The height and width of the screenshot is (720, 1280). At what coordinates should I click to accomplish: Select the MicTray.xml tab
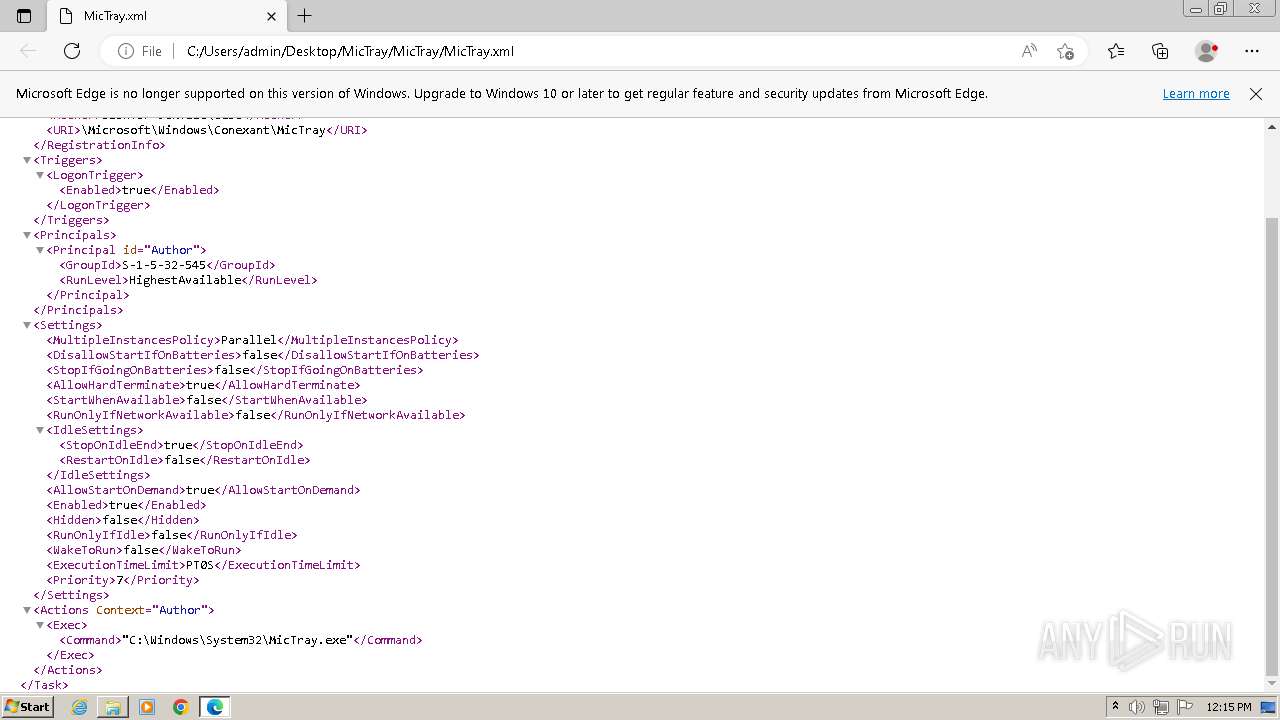click(166, 16)
